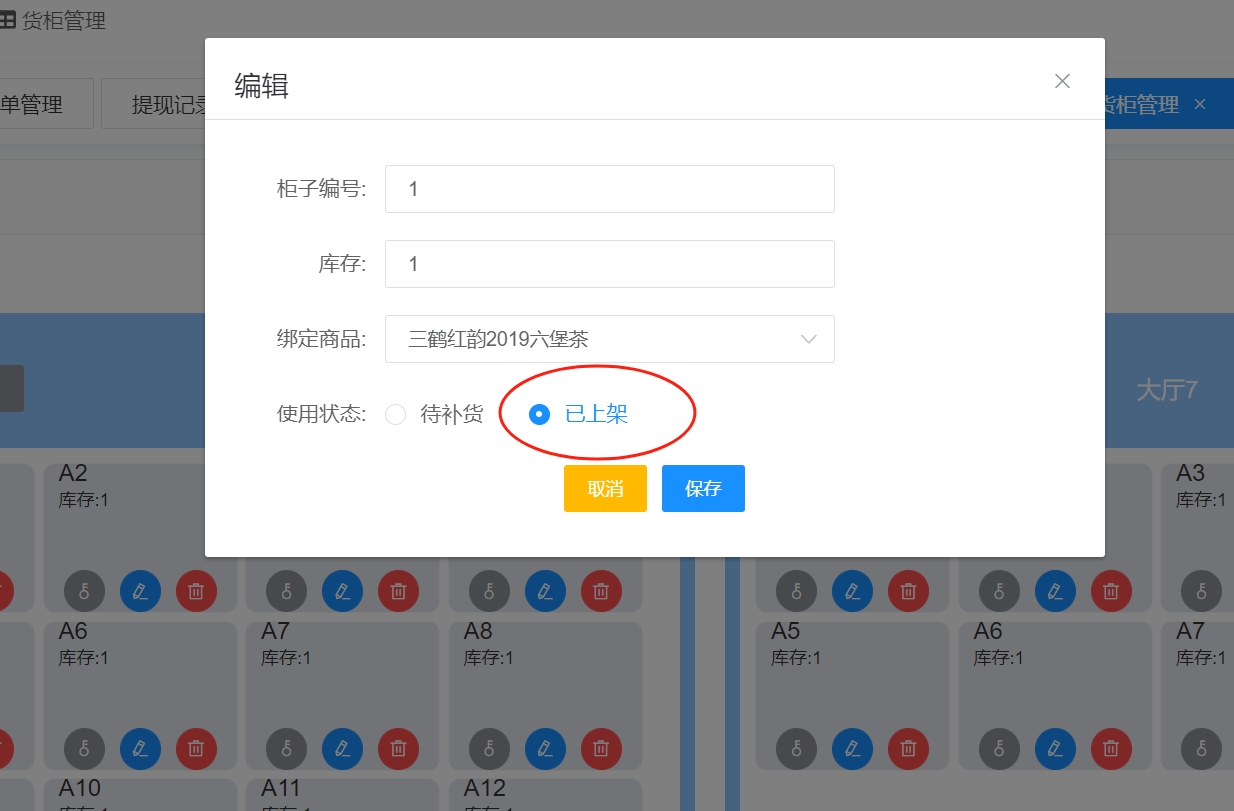Click the key icon on card A5
Screen dimensions: 1234x811
pyautogui.click(x=797, y=748)
